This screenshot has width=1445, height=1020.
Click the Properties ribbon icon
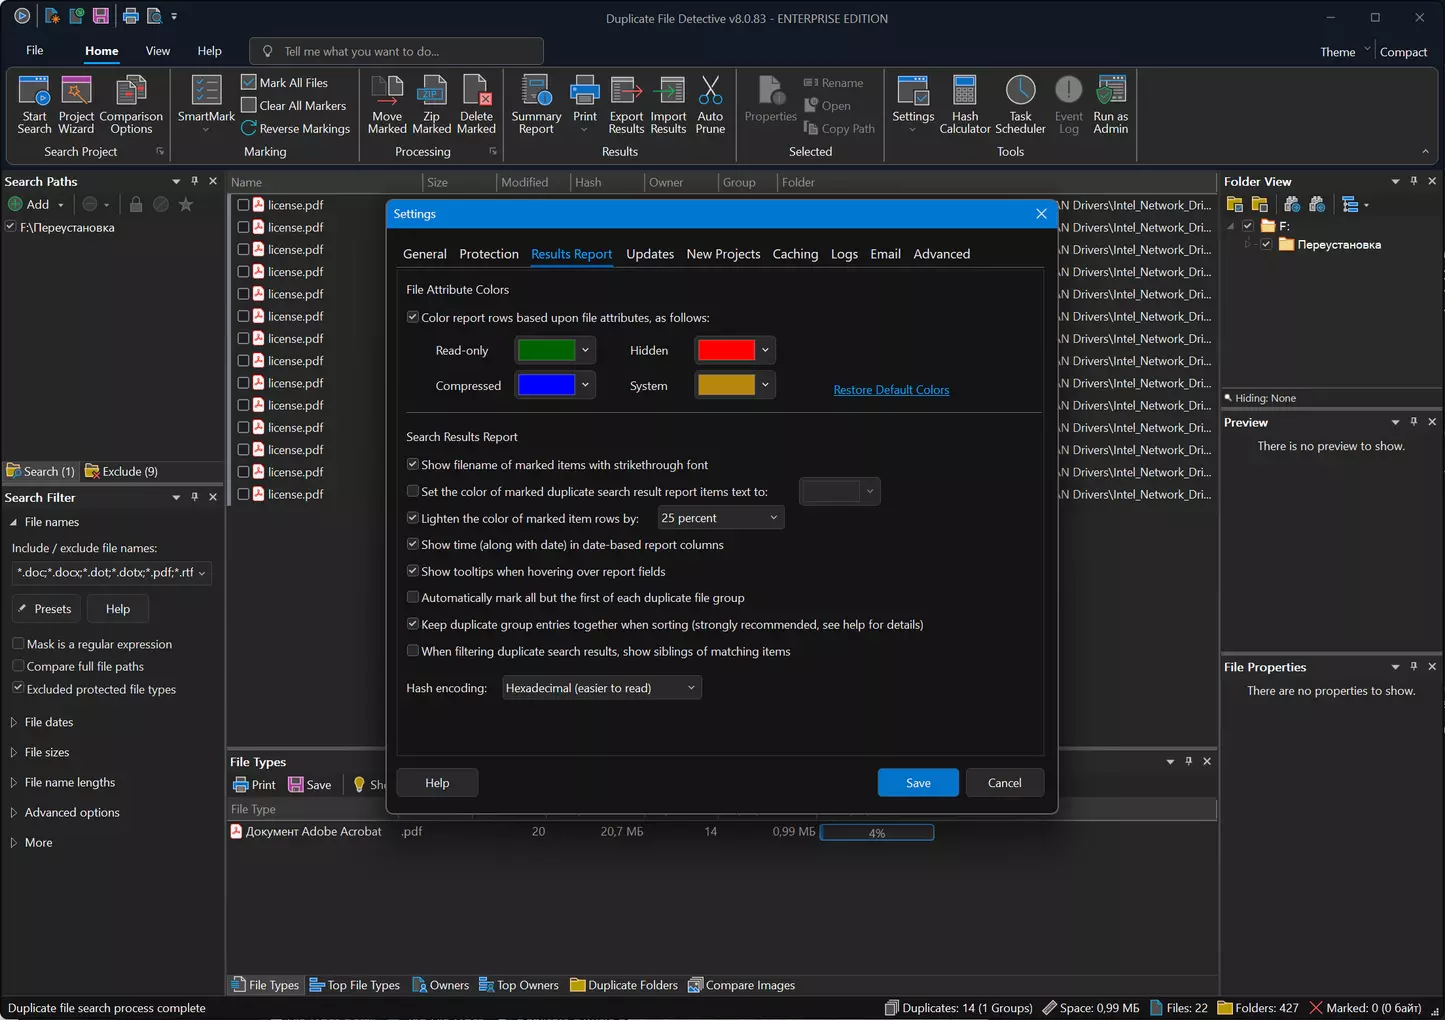[771, 99]
